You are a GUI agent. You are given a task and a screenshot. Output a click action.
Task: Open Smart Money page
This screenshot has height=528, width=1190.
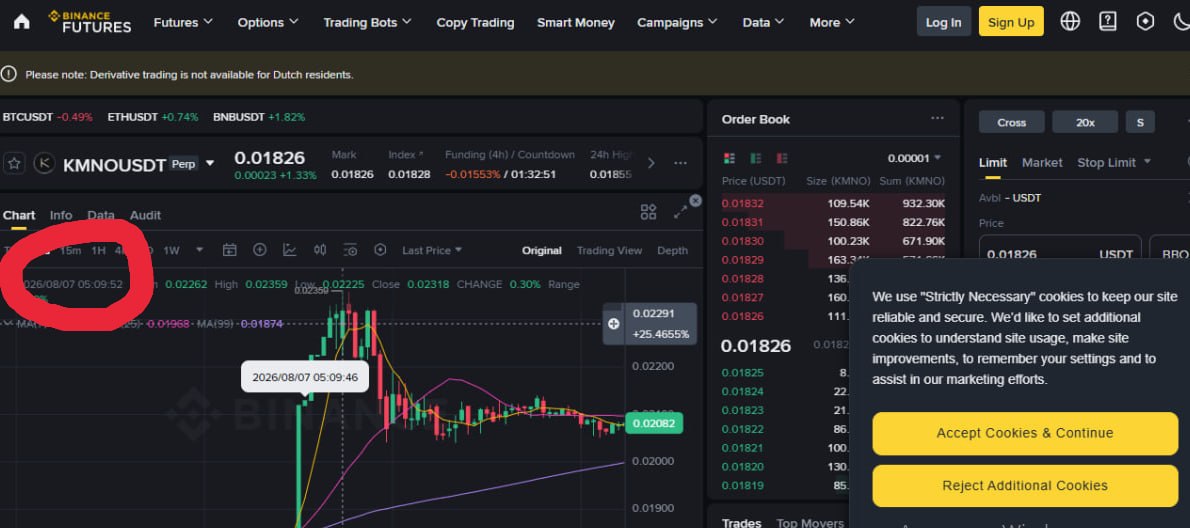[575, 22]
